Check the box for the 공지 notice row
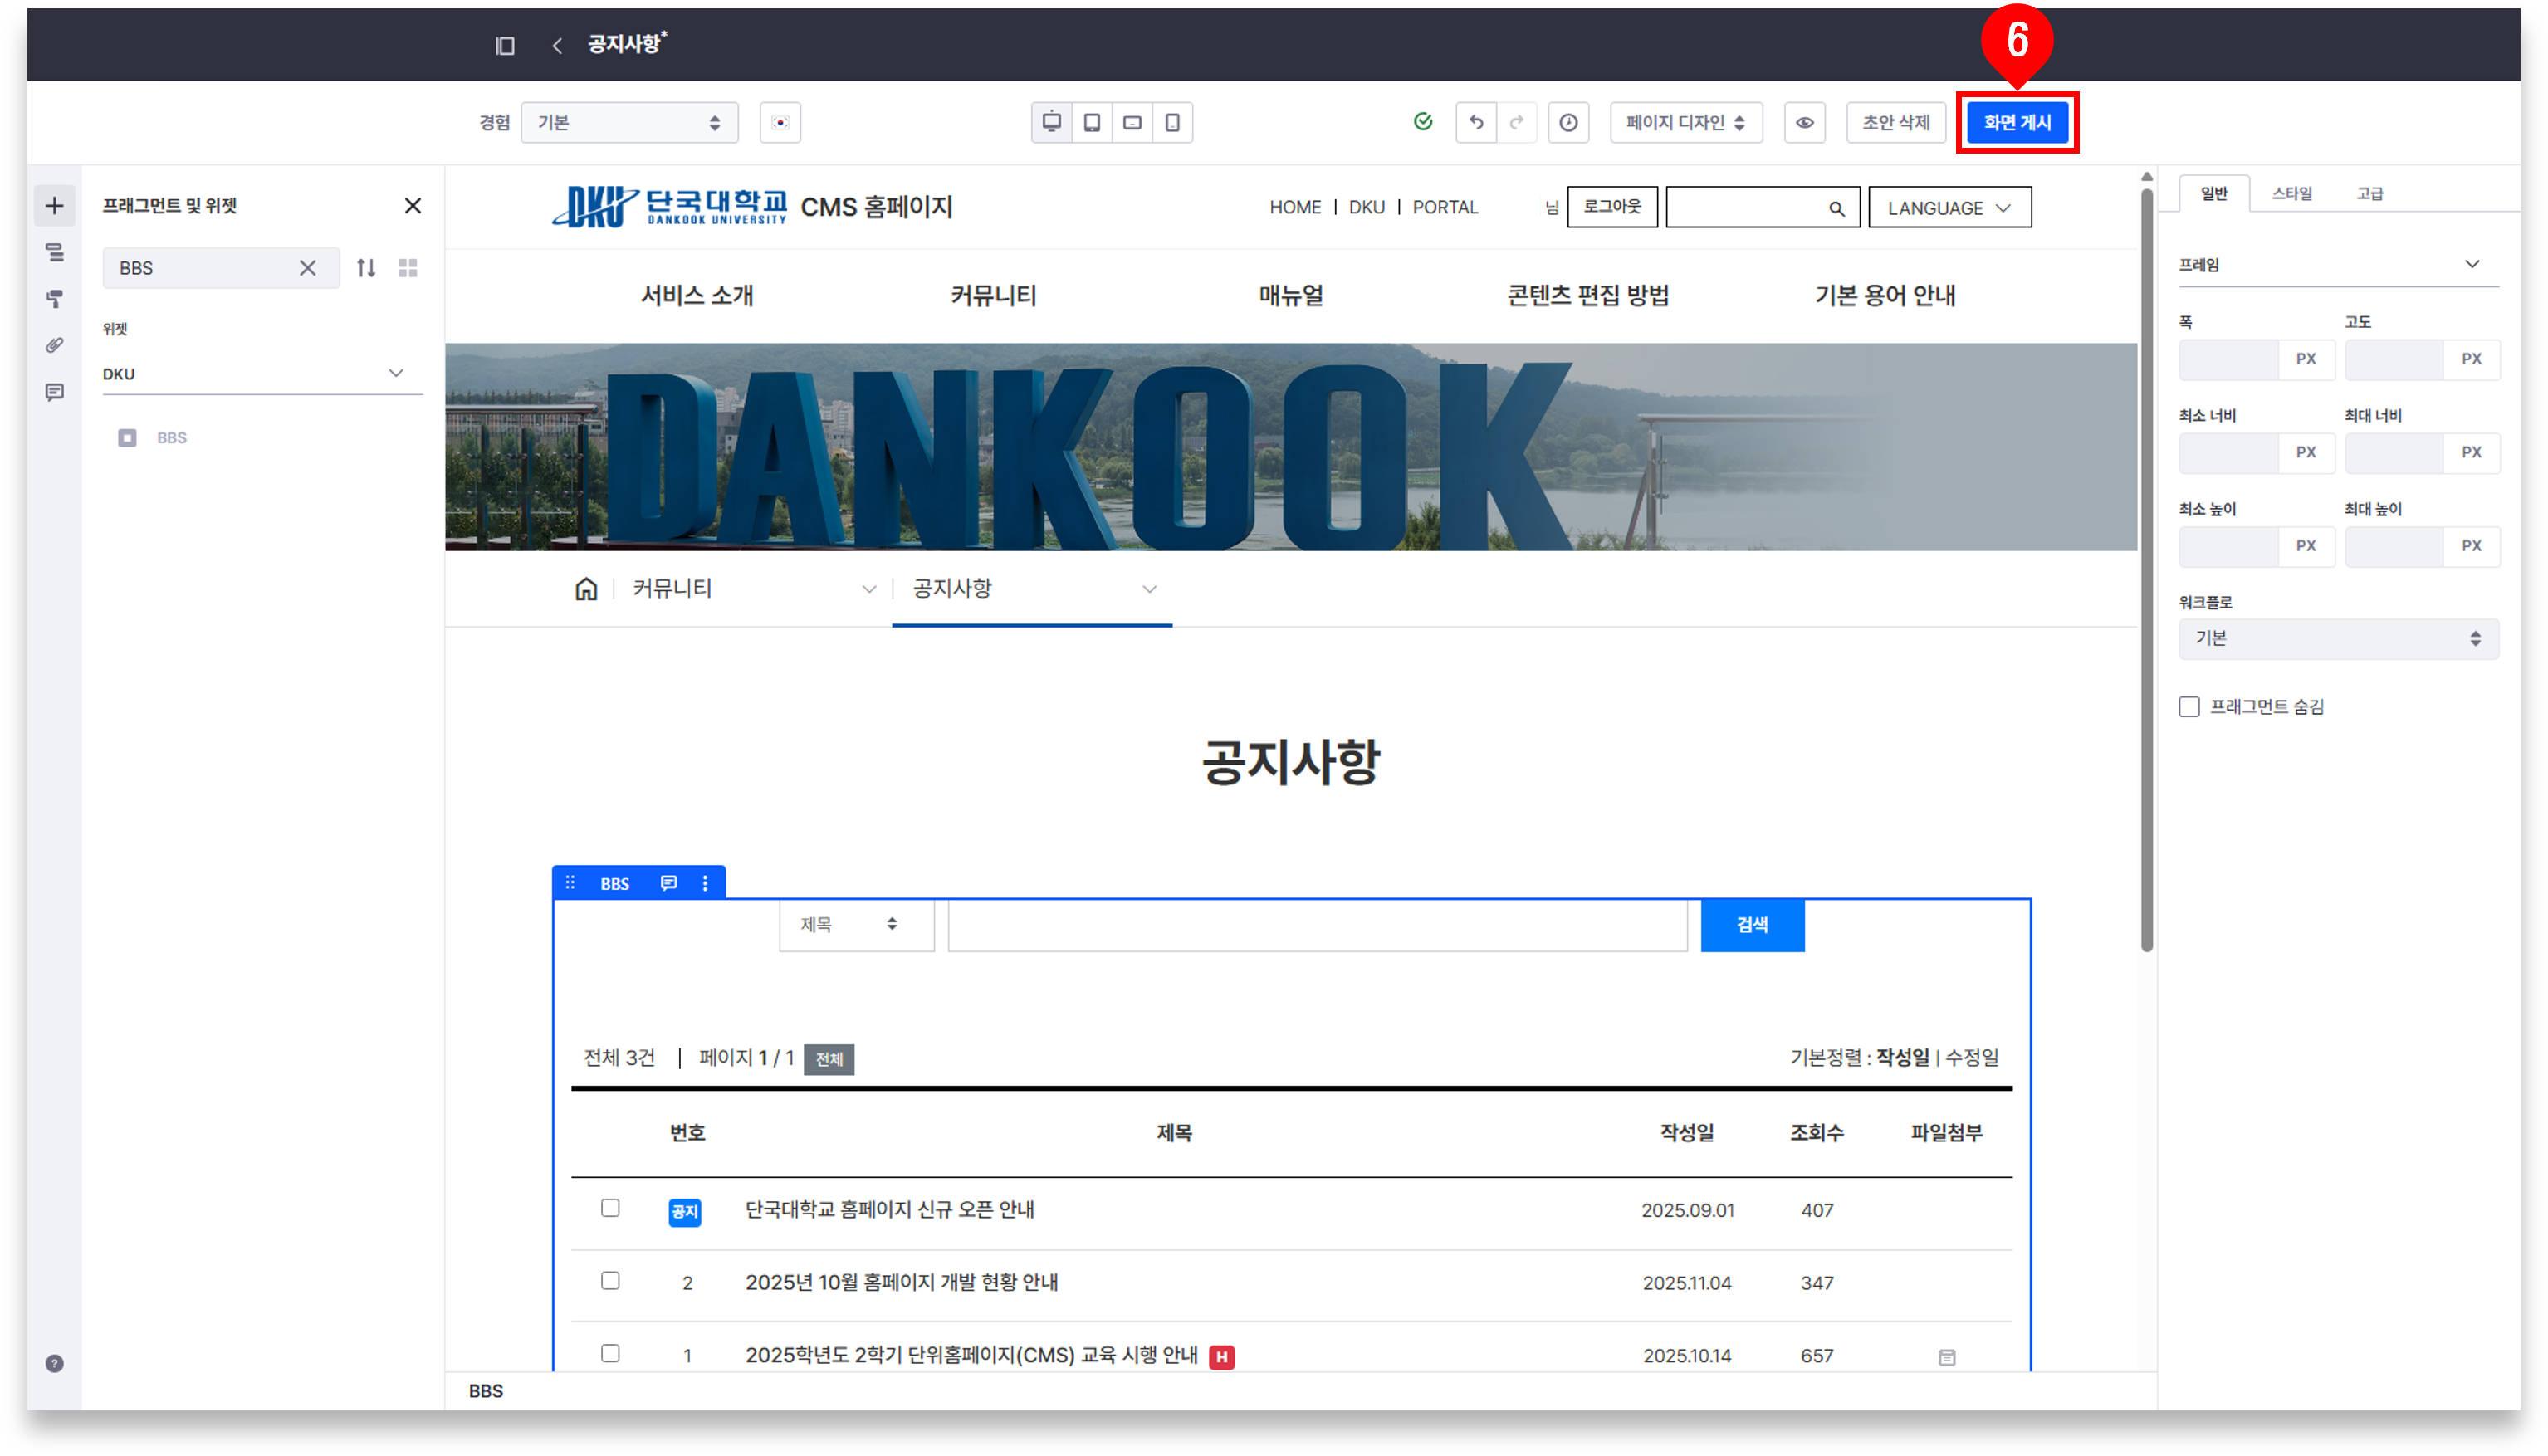The image size is (2548, 1456). click(x=610, y=1208)
